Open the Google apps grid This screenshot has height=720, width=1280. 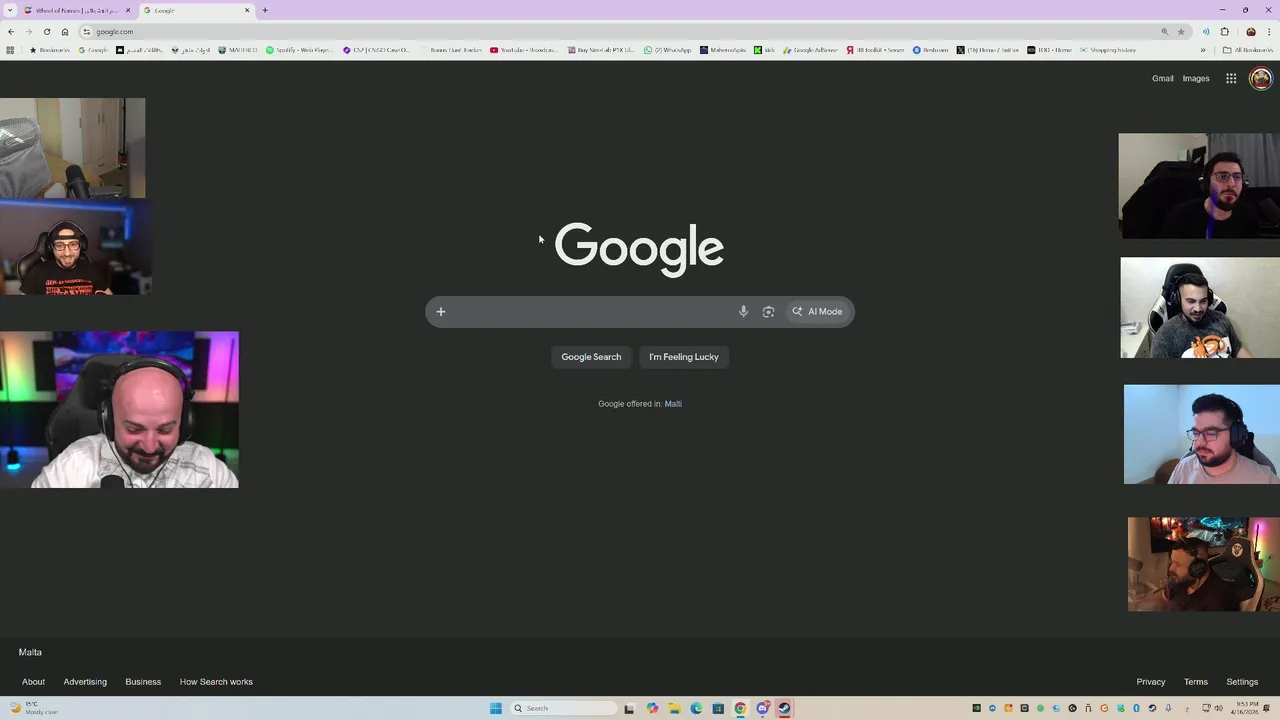point(1231,78)
